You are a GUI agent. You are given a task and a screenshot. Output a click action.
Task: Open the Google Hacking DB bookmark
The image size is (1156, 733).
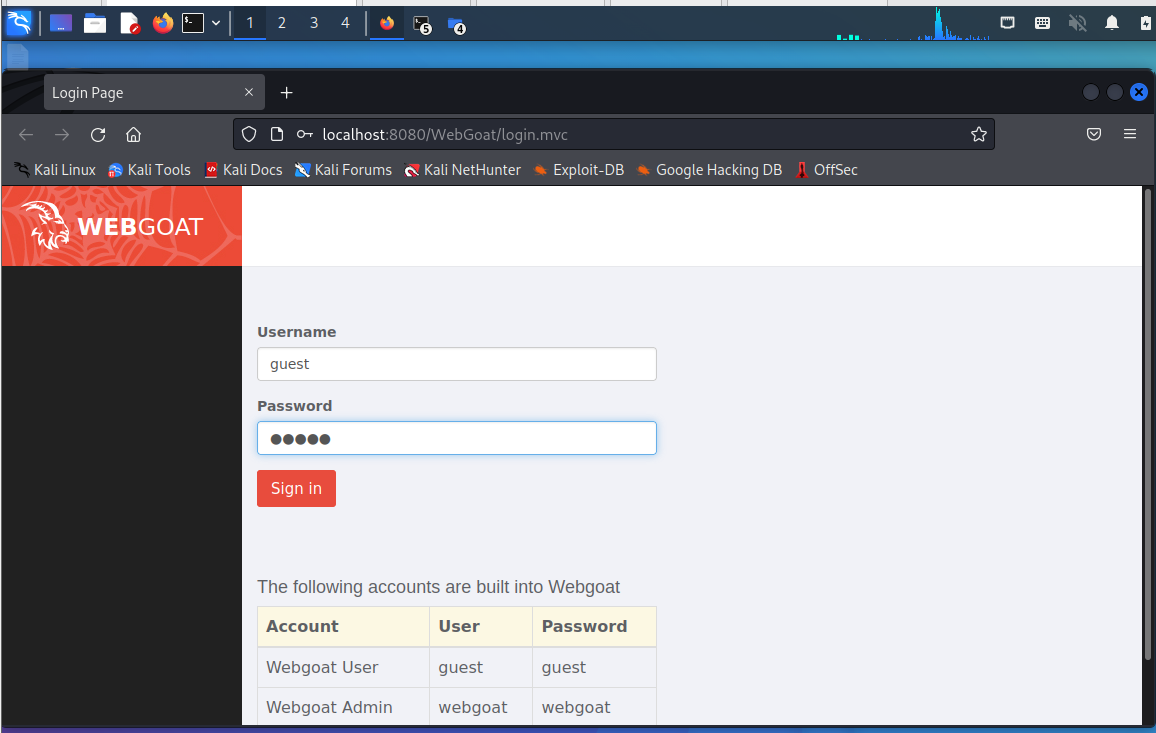708,170
